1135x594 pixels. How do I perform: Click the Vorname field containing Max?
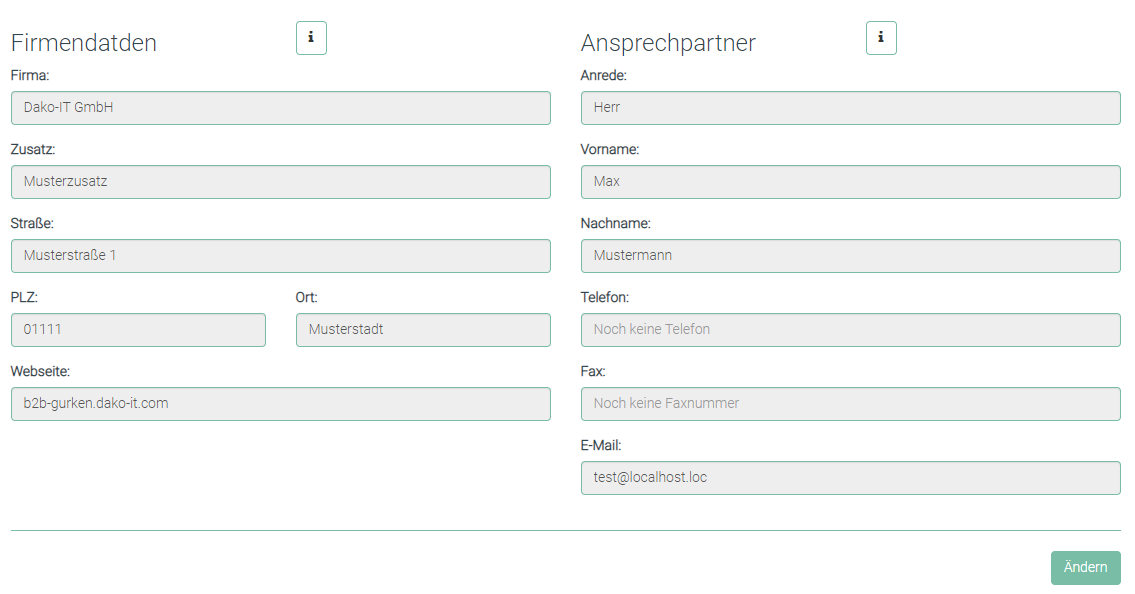[x=850, y=182]
